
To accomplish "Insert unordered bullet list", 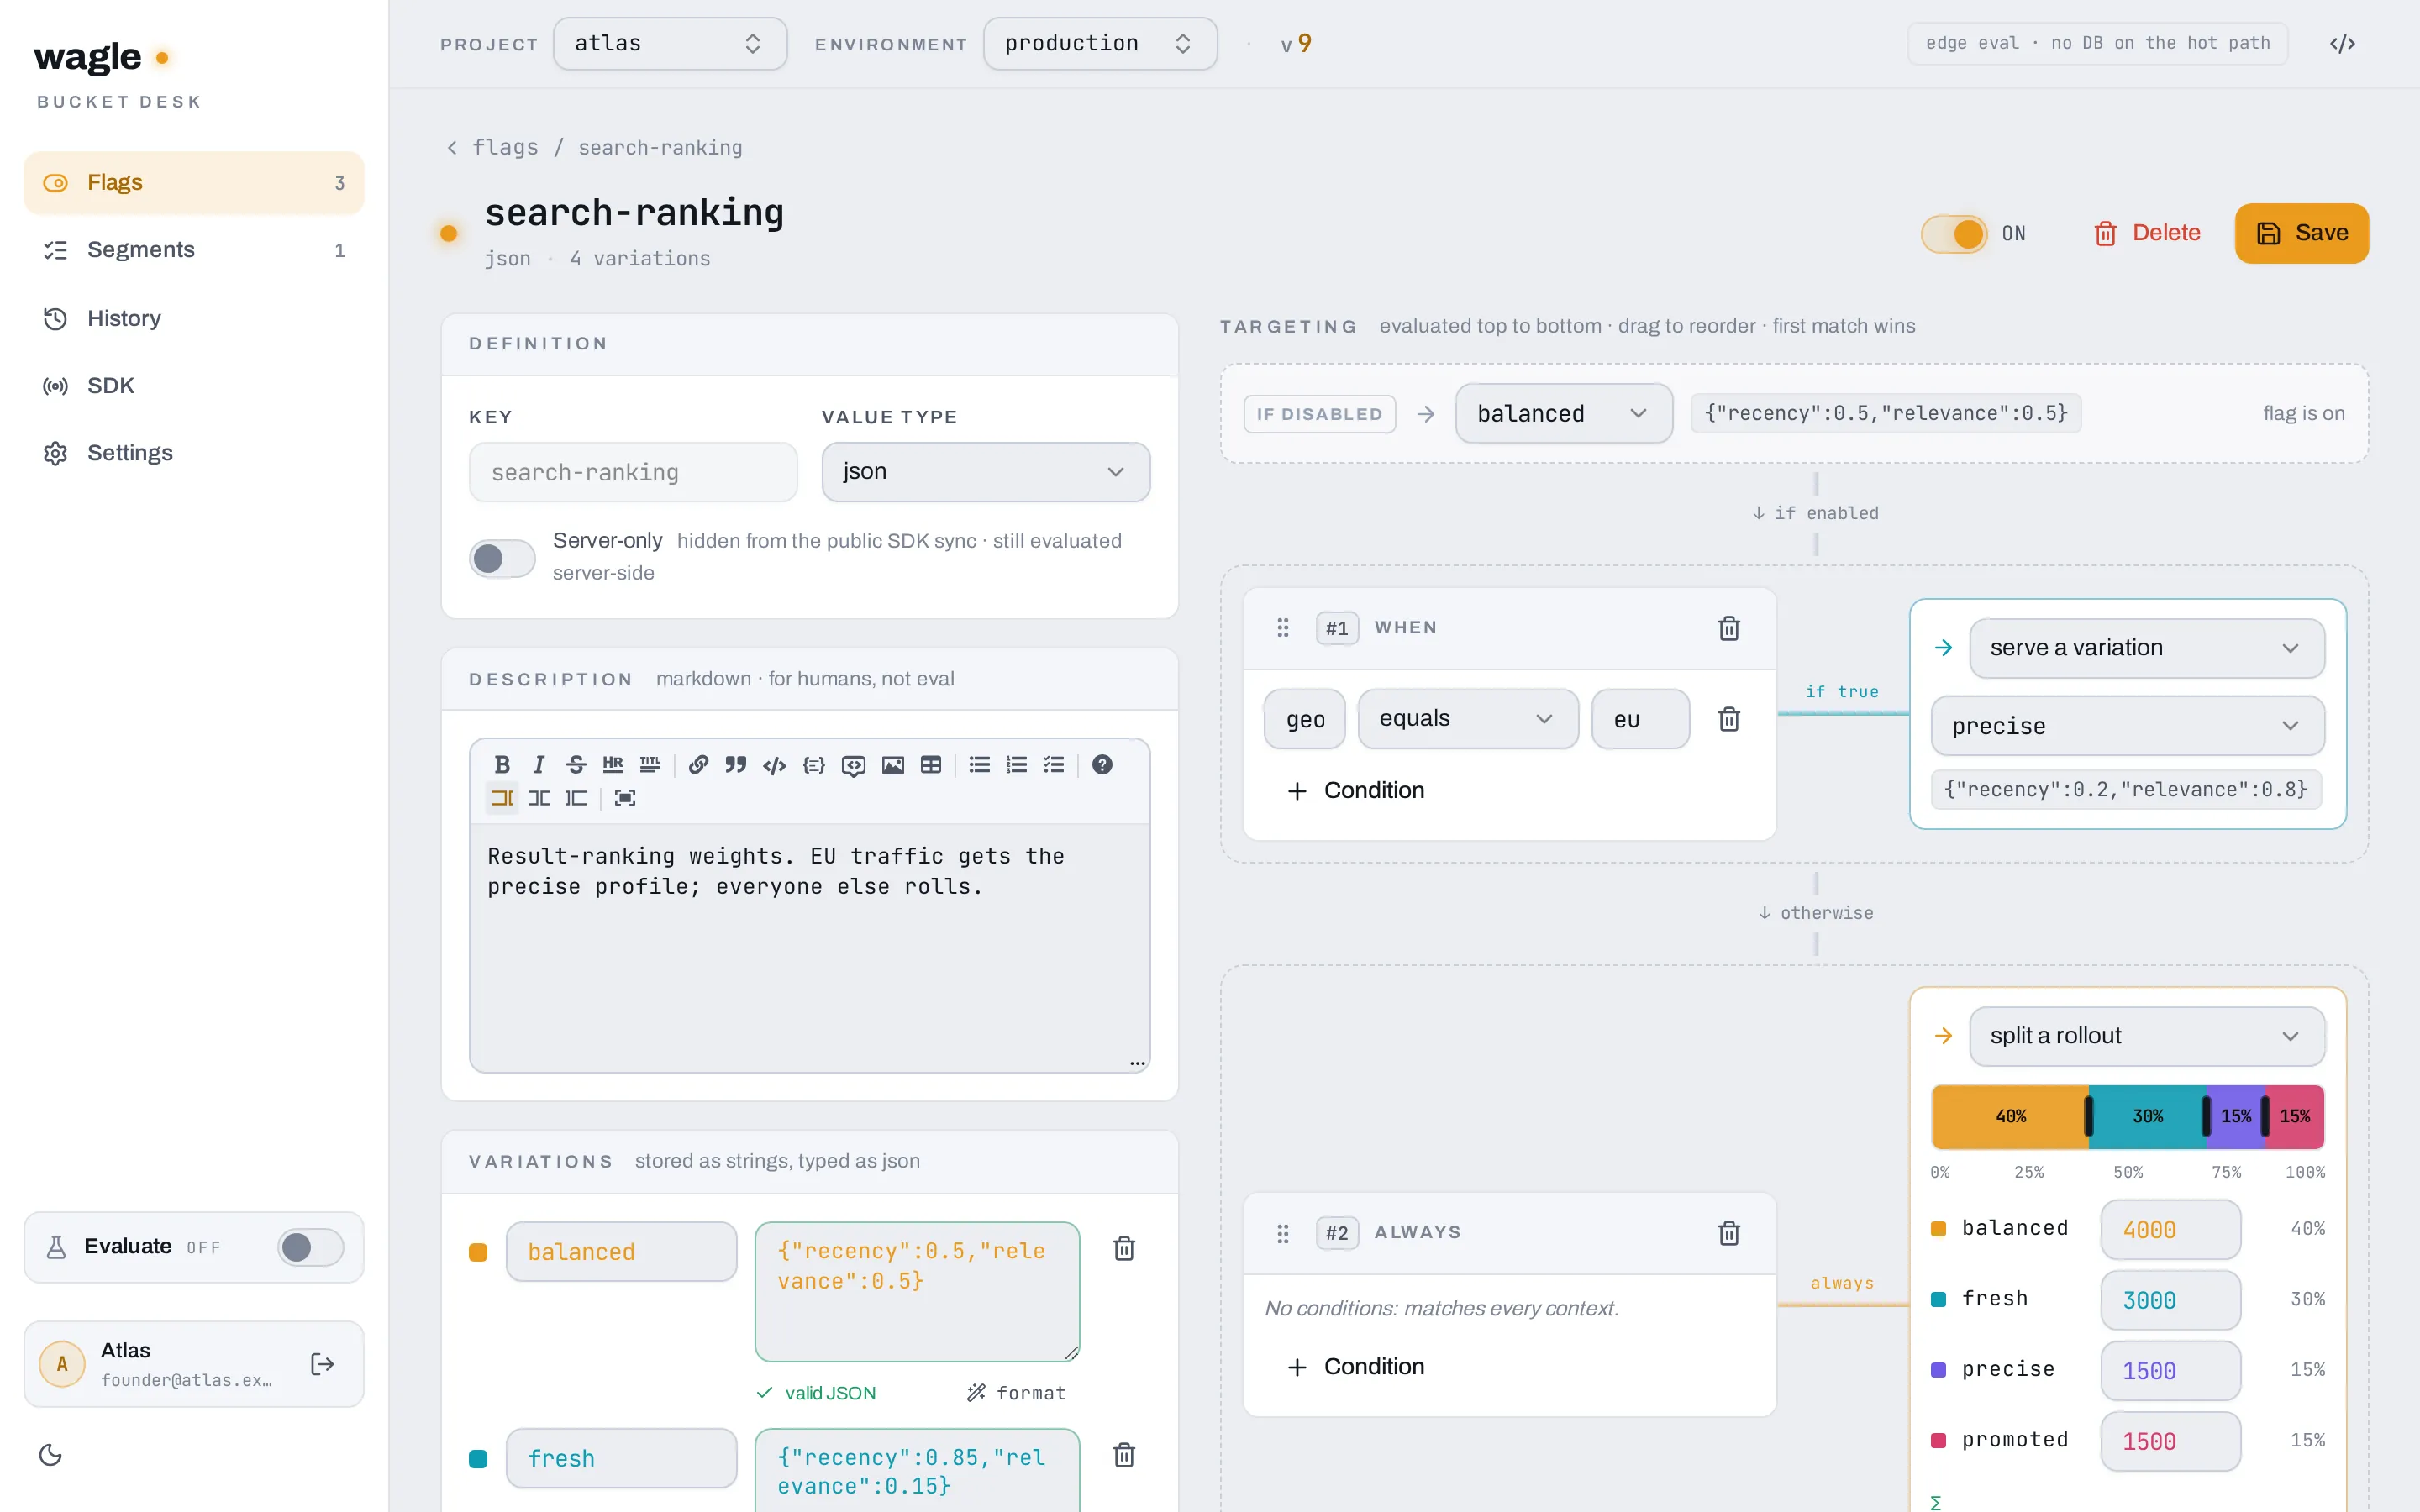I will 980,765.
